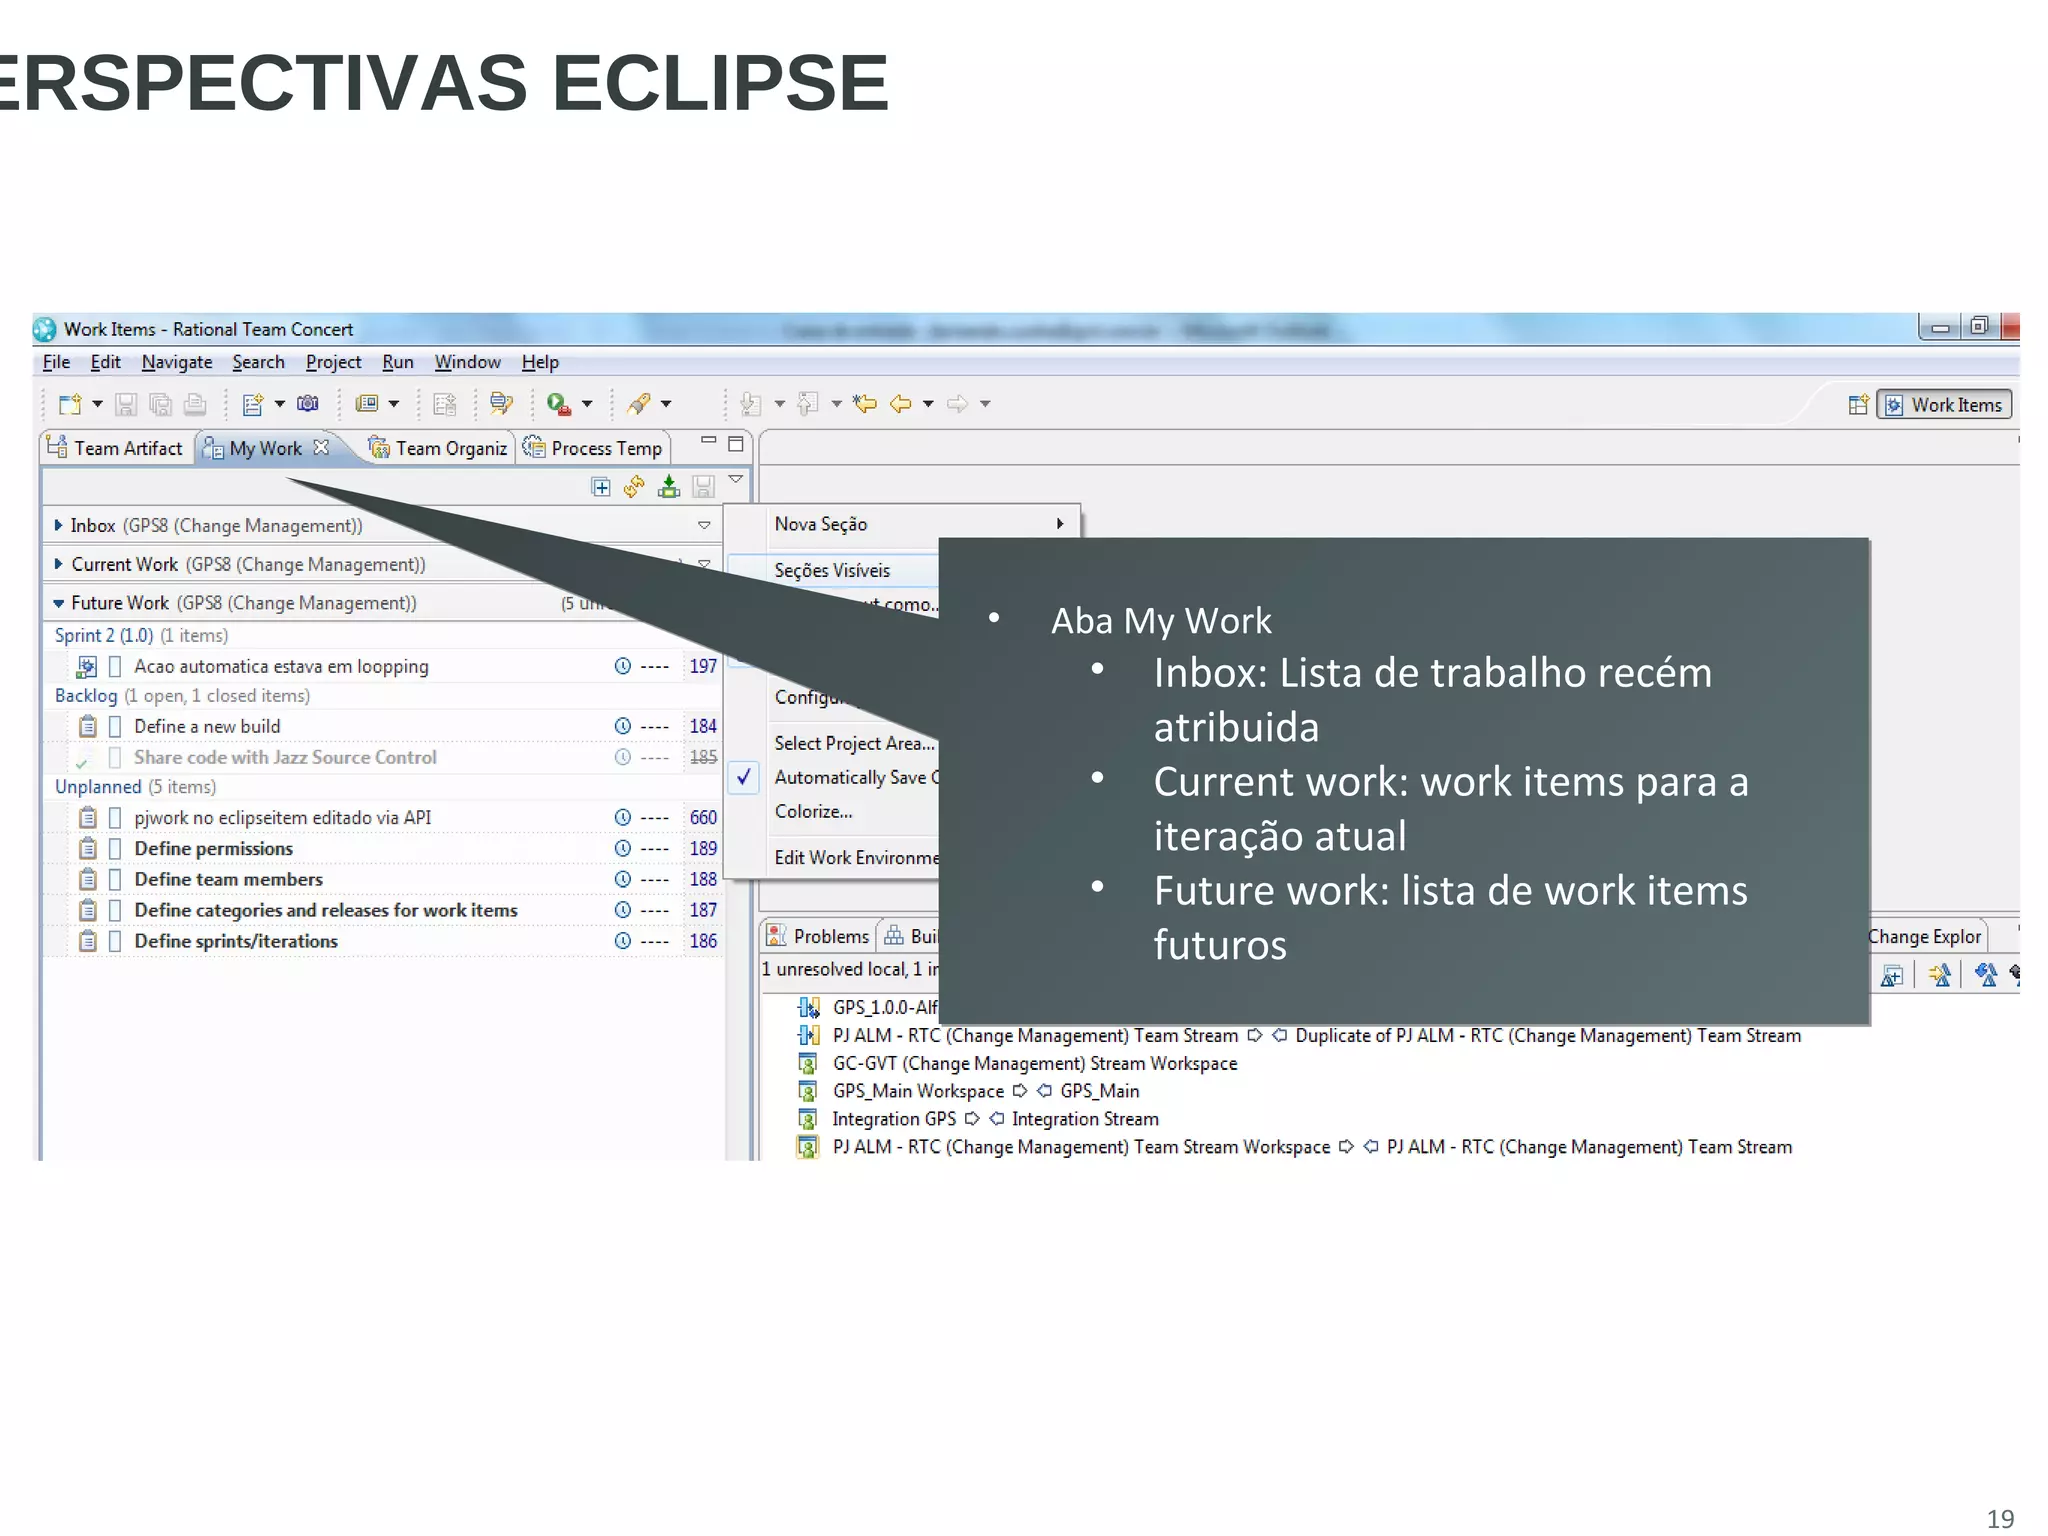2048x1536 pixels.
Task: Open the Nova Seção submenu arrow
Action: coord(1060,524)
